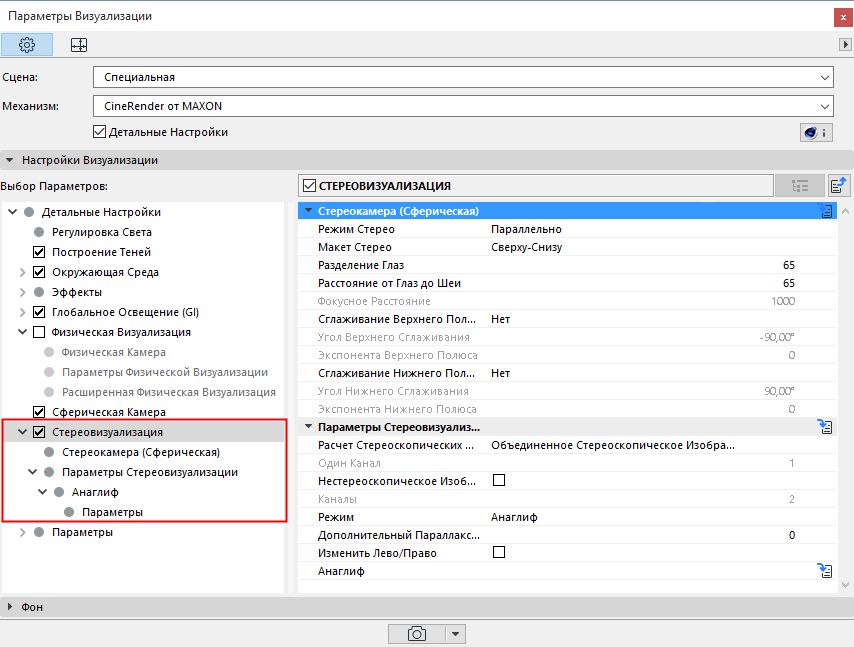The width and height of the screenshot is (854, 647).
Task: Select Параметры Физической Визуализации item
Action: click(164, 372)
